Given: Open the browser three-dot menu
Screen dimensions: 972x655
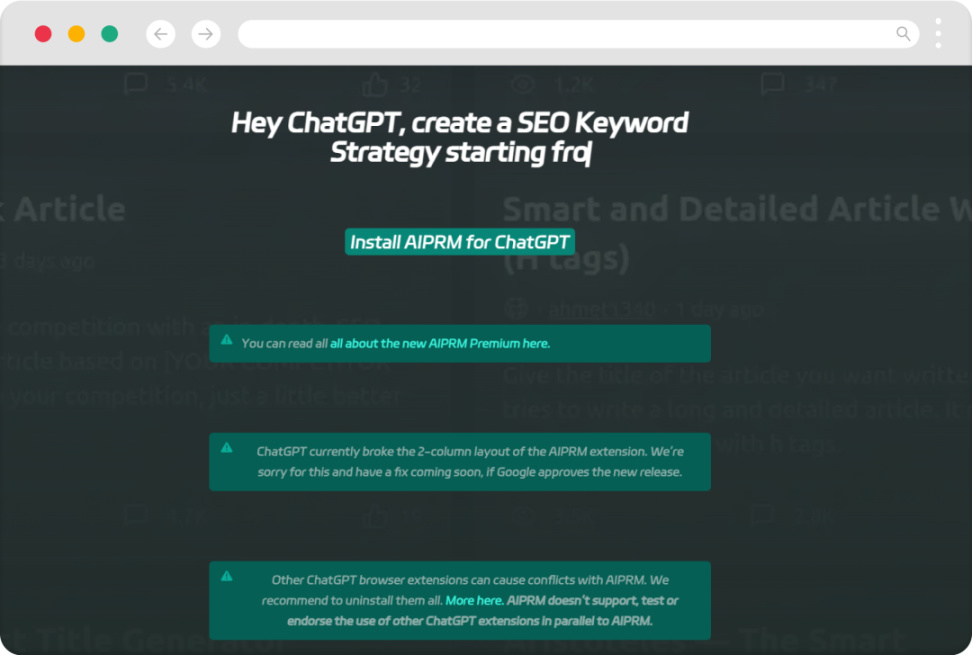Looking at the screenshot, I should click(x=938, y=33).
